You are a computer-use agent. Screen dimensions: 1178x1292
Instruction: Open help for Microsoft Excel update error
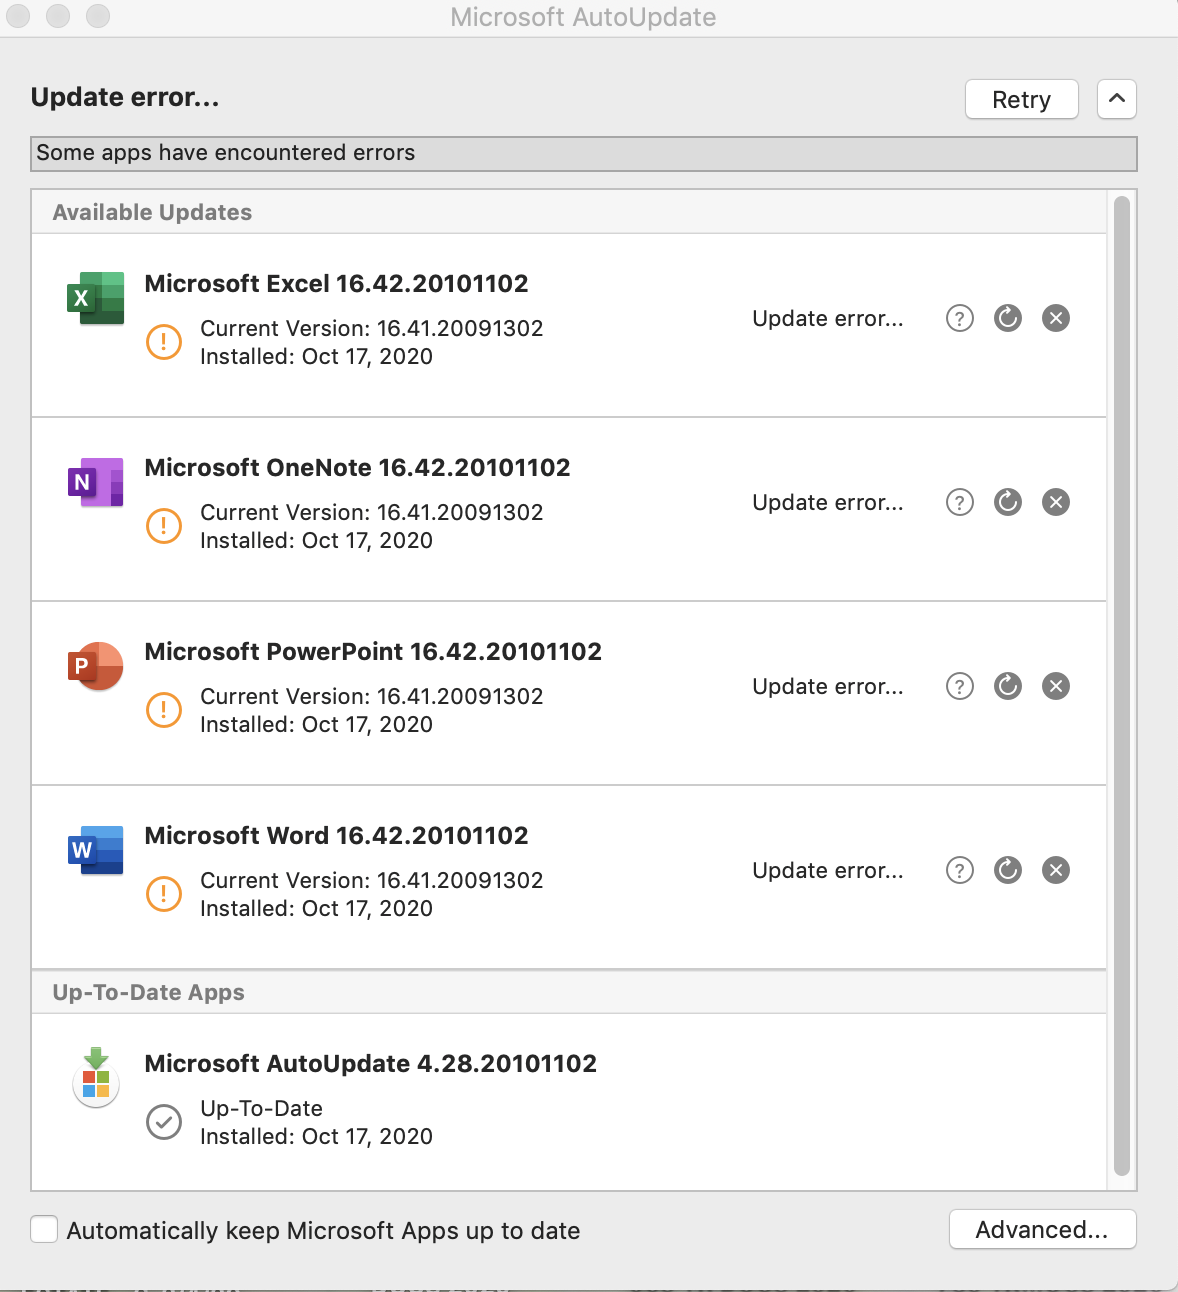click(x=960, y=318)
